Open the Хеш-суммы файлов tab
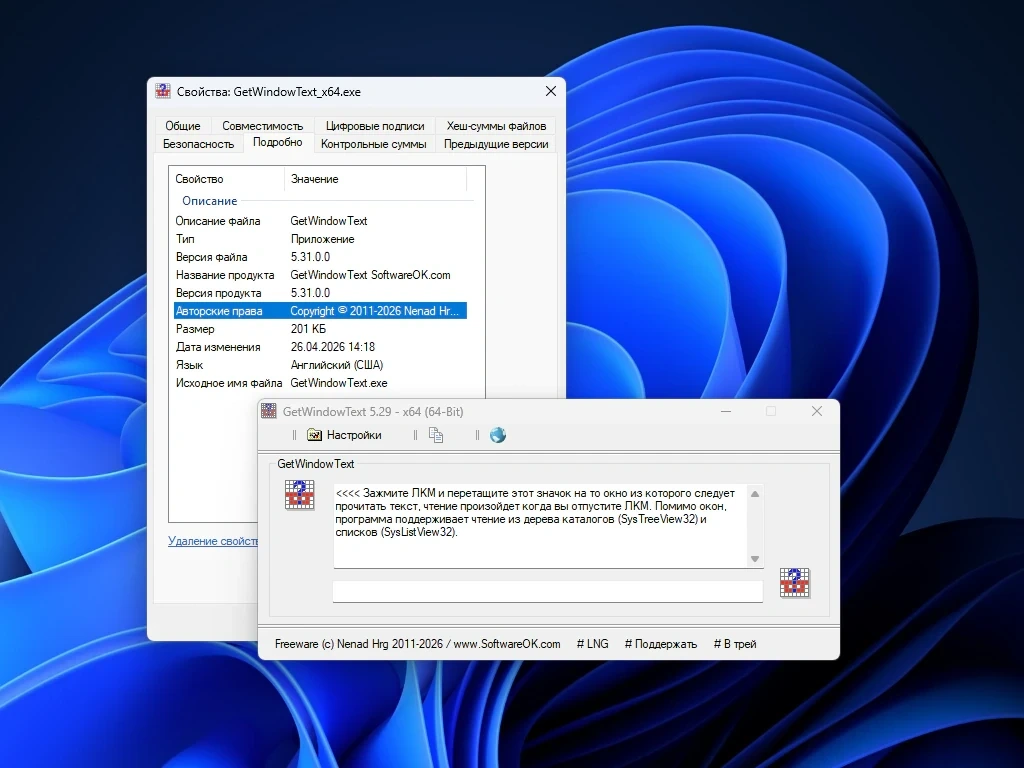1024x768 pixels. click(x=496, y=125)
